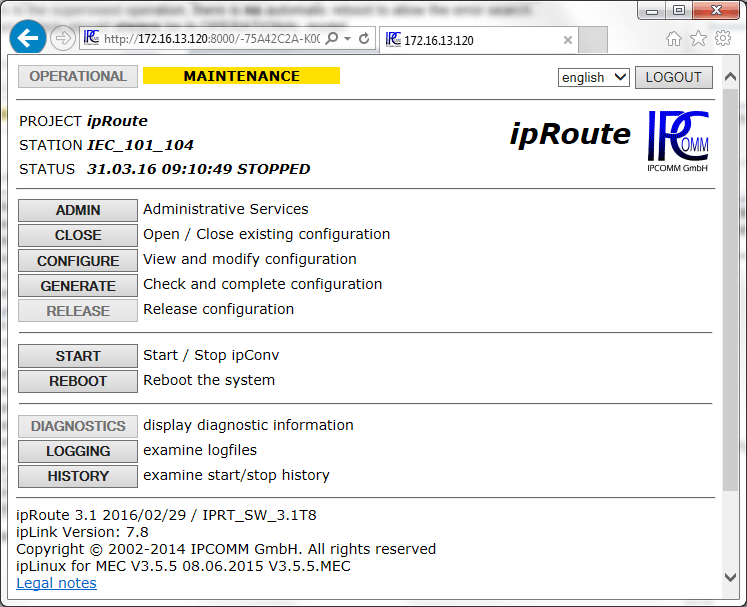Open the browser Home icon
This screenshot has height=607, width=747.
point(674,38)
